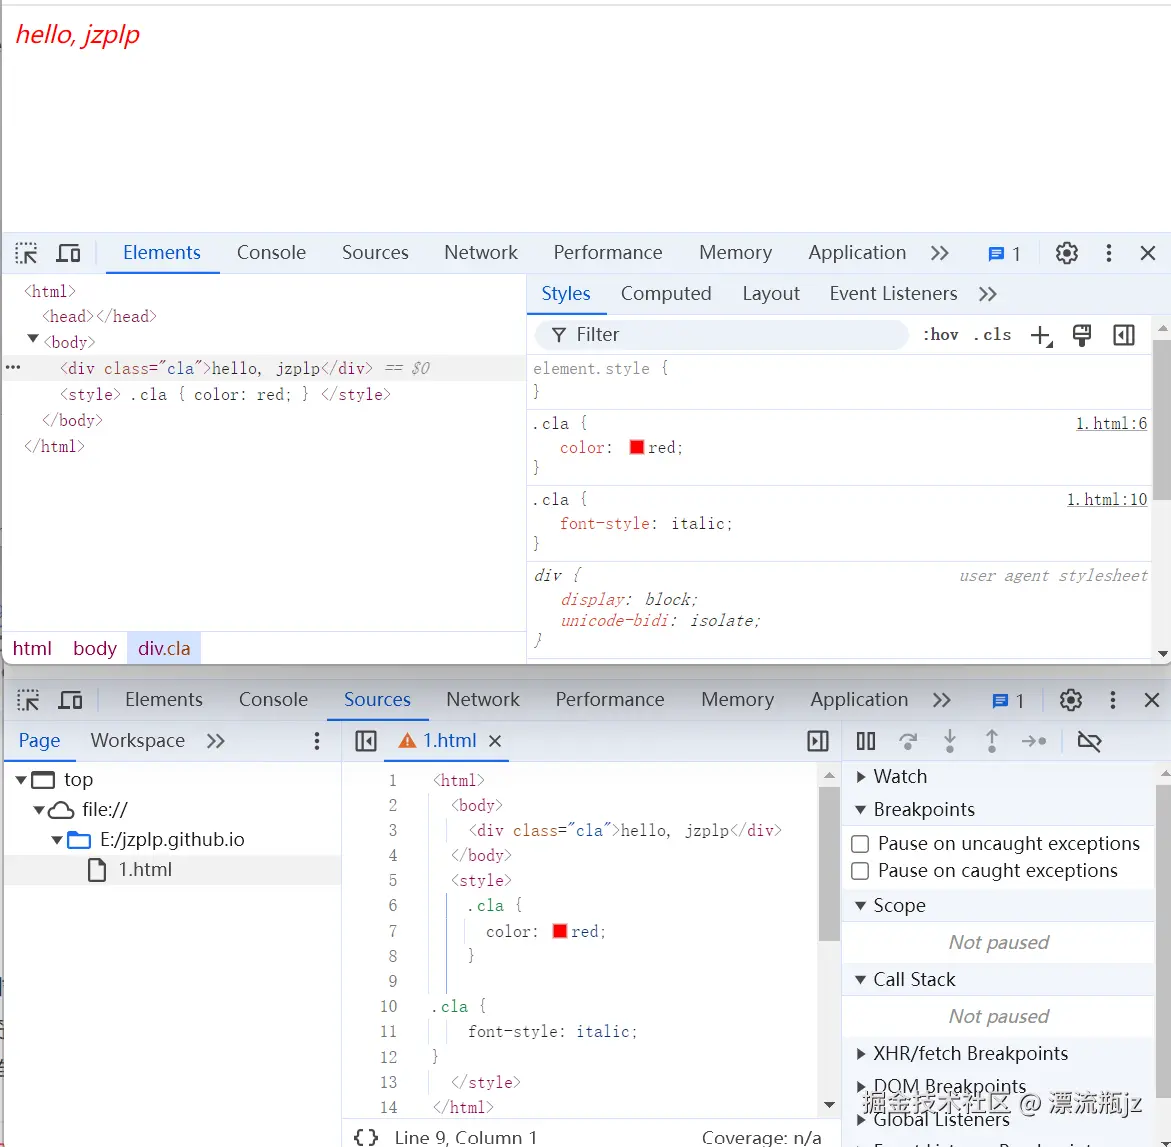Image resolution: width=1171 pixels, height=1147 pixels.
Task: Open the Console panel
Action: [x=271, y=252]
